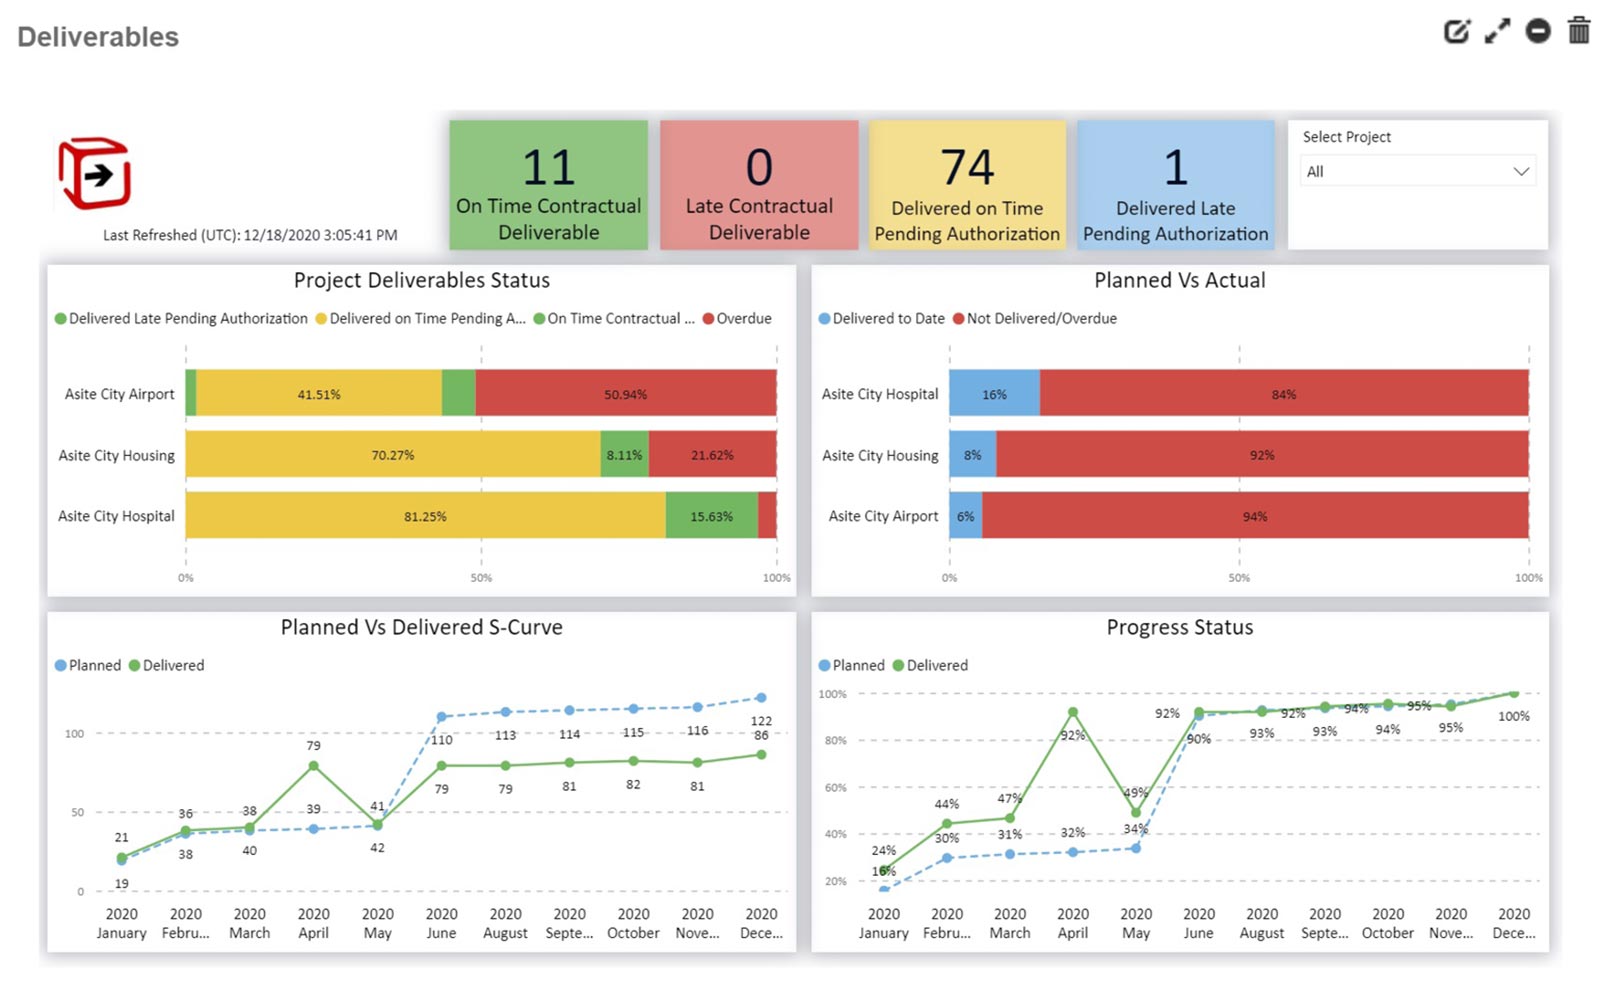1600x1000 pixels.
Task: Click Hospital 81.25% yellow bar segment
Action: tap(426, 515)
